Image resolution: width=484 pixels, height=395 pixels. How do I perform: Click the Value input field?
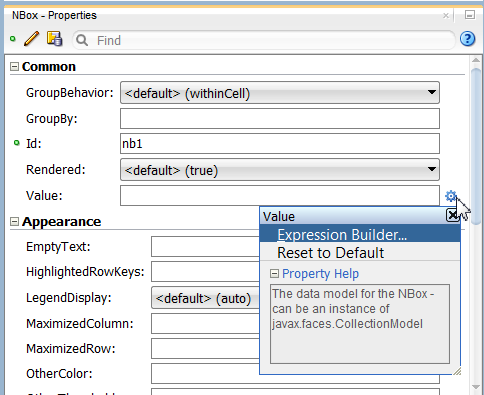click(280, 196)
